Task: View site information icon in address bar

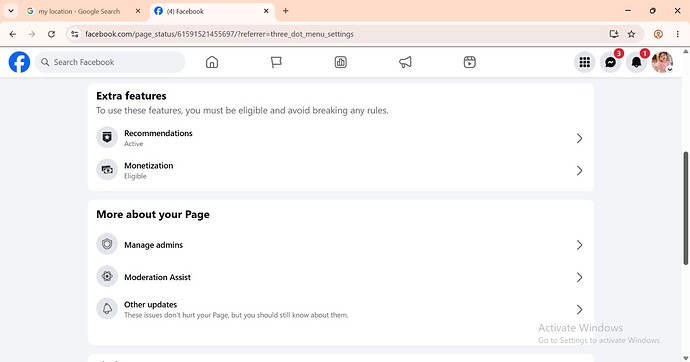Action: [x=75, y=34]
